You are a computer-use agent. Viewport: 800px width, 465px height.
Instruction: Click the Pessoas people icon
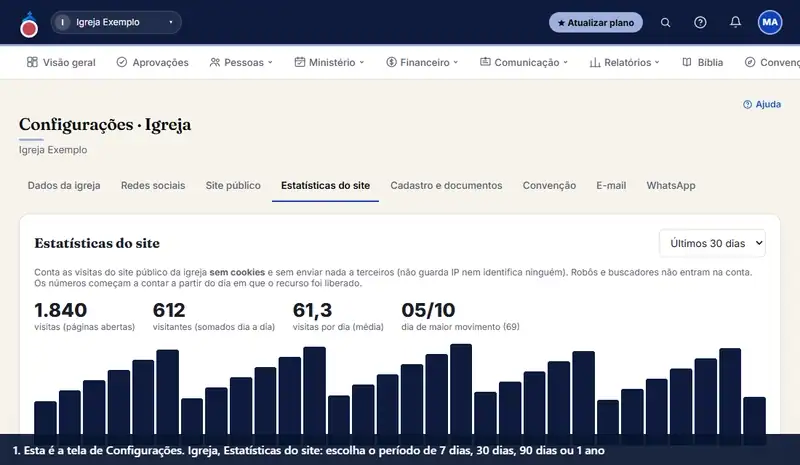pos(215,62)
